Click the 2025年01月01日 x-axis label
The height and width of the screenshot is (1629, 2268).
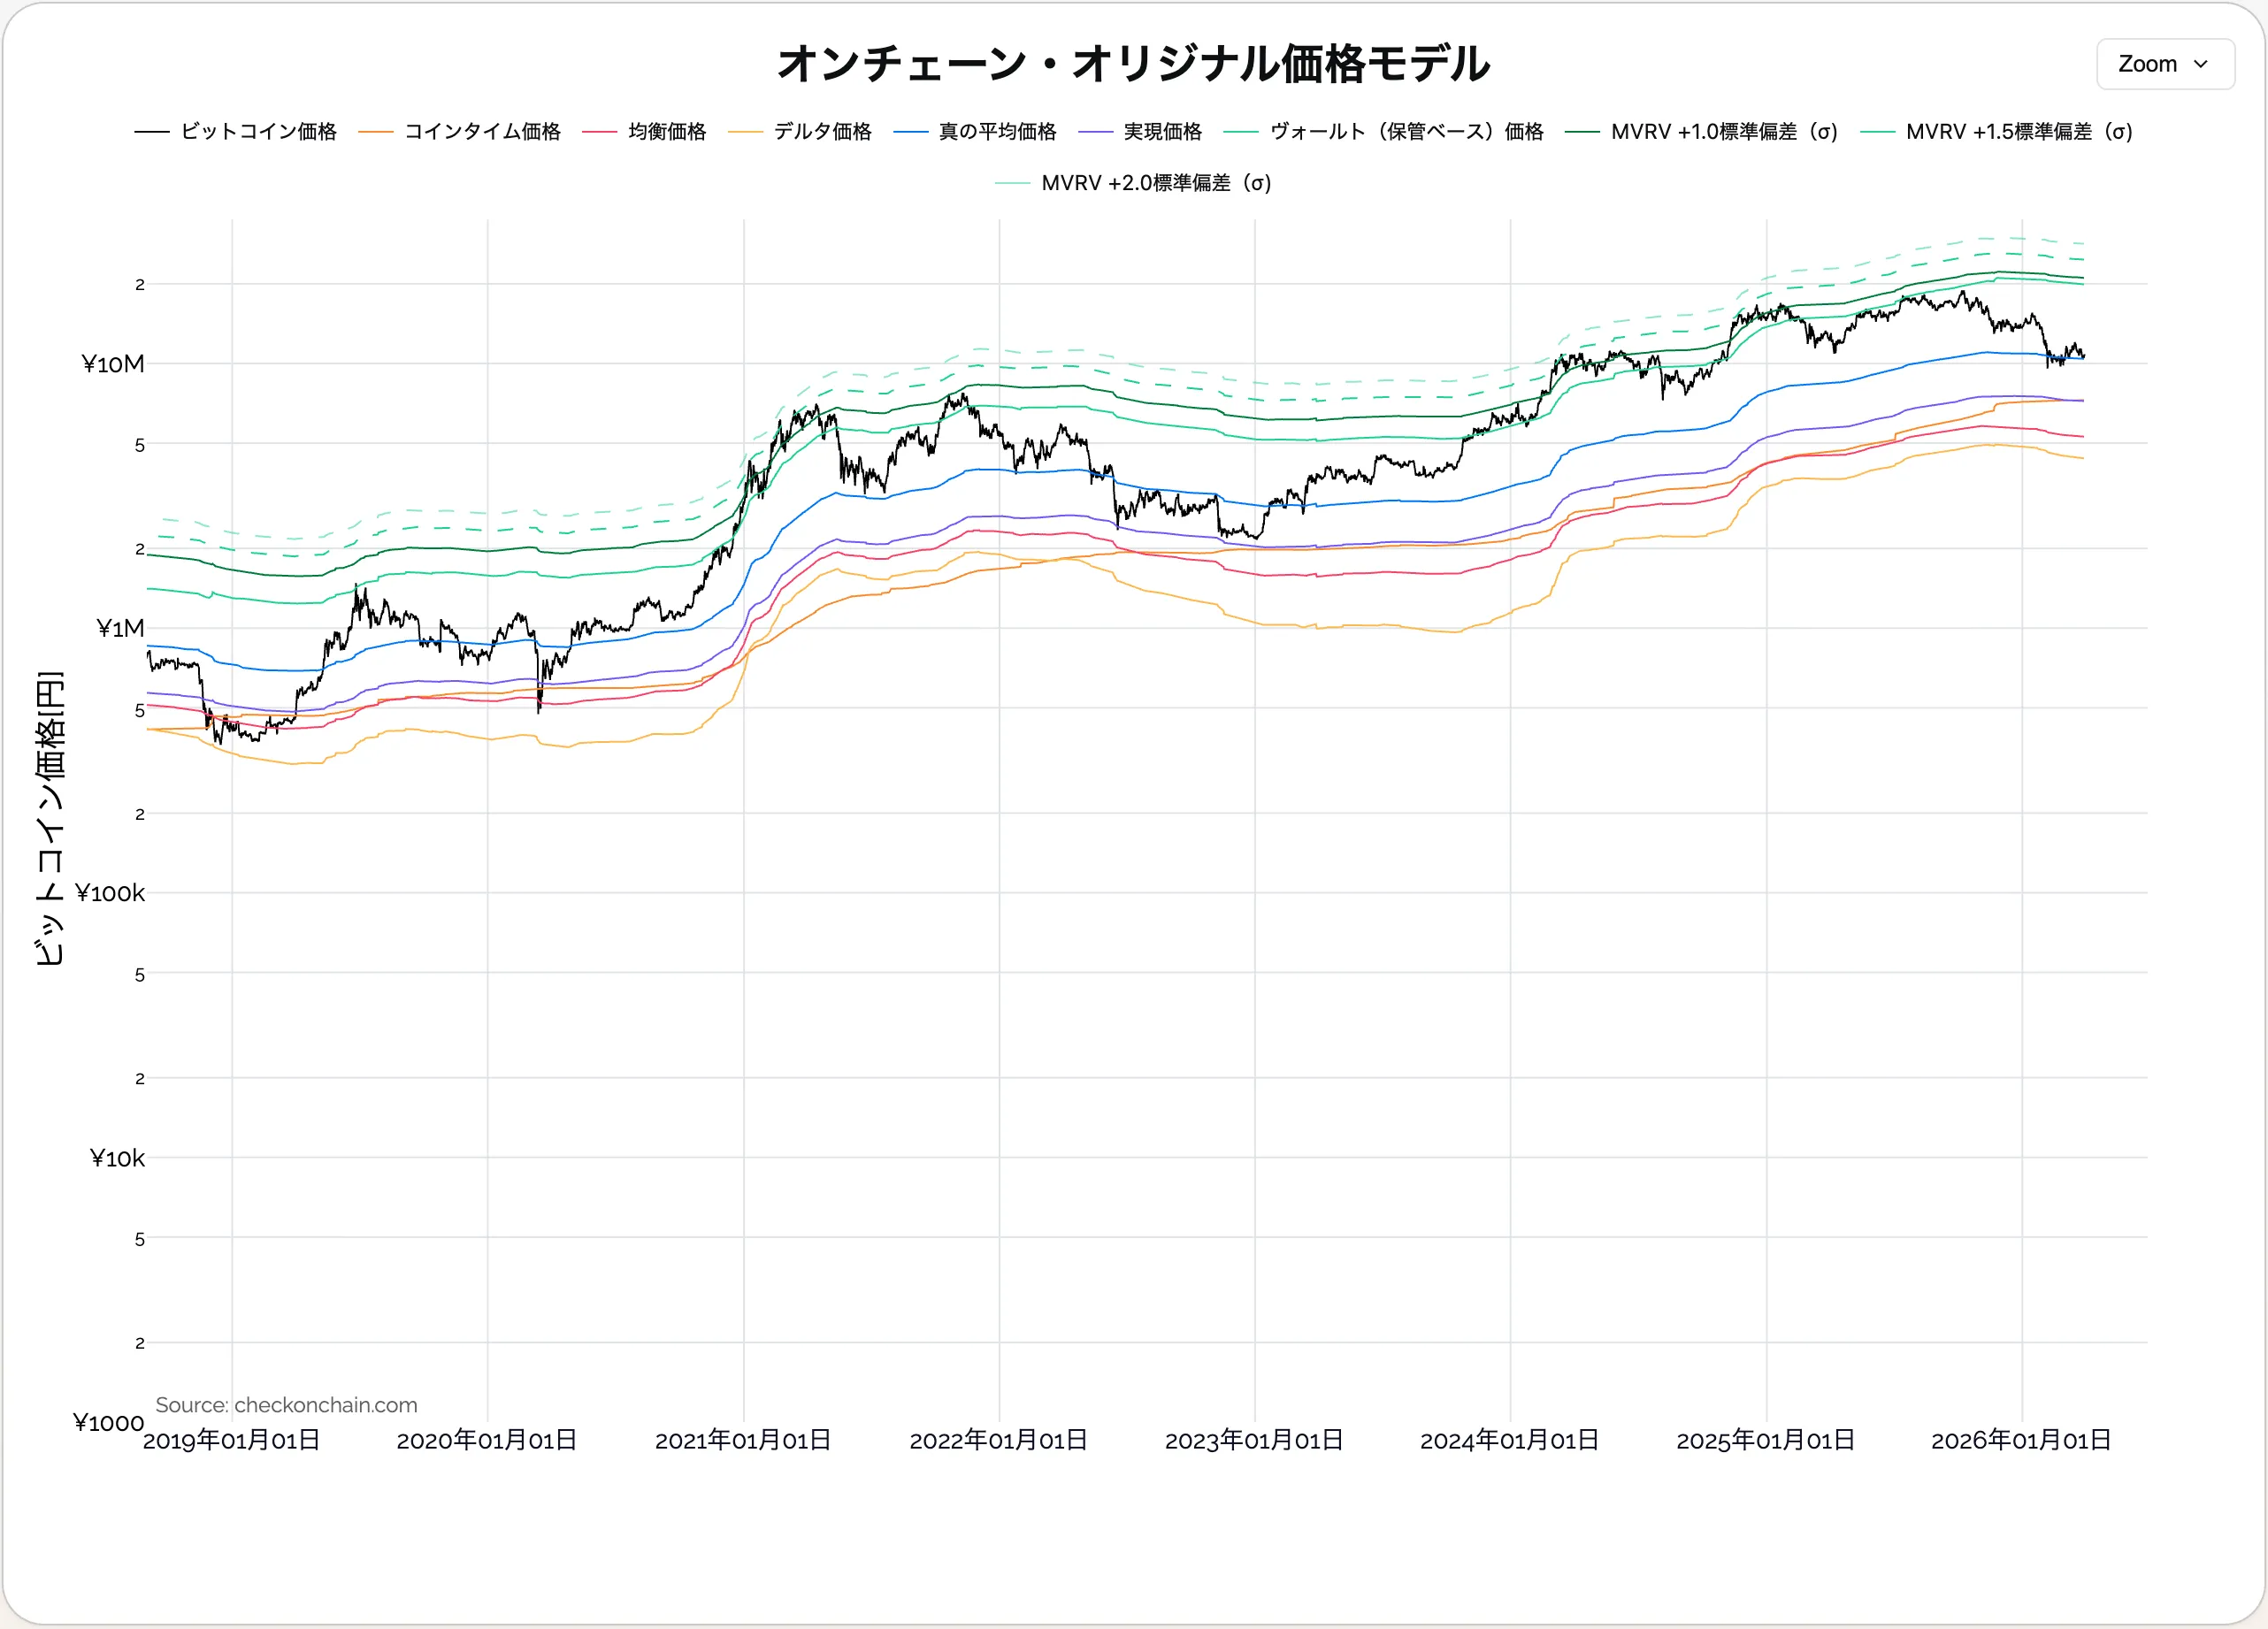click(1765, 1440)
